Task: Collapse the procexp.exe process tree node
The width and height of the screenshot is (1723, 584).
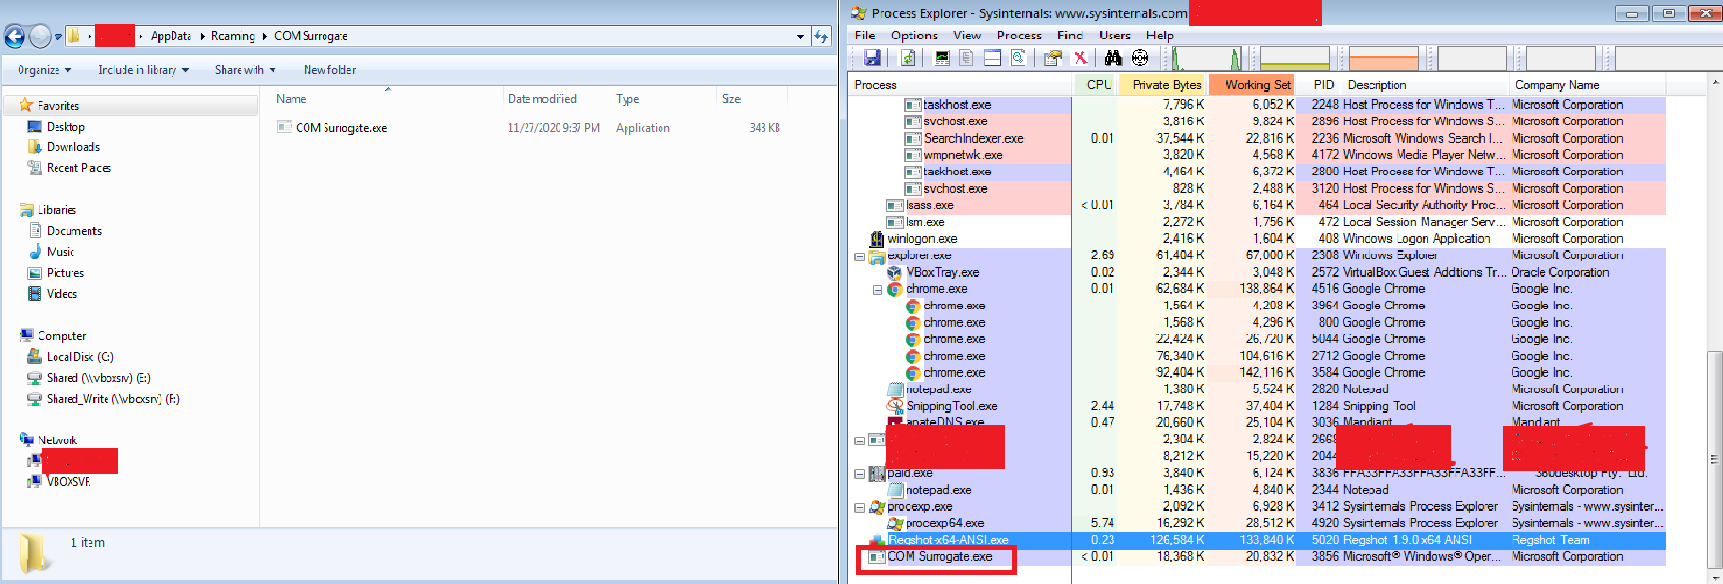Action: [859, 507]
